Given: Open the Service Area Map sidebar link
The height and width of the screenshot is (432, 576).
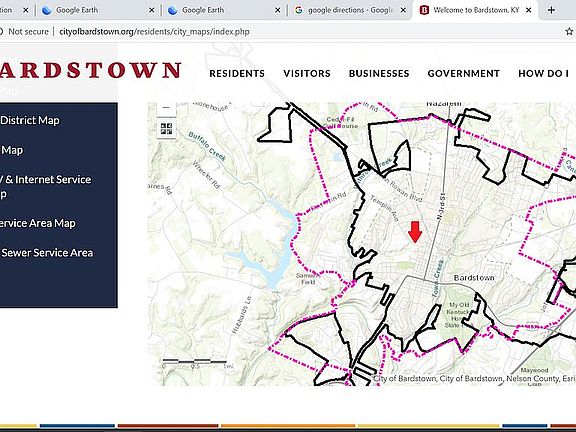Looking at the screenshot, I should (x=38, y=223).
